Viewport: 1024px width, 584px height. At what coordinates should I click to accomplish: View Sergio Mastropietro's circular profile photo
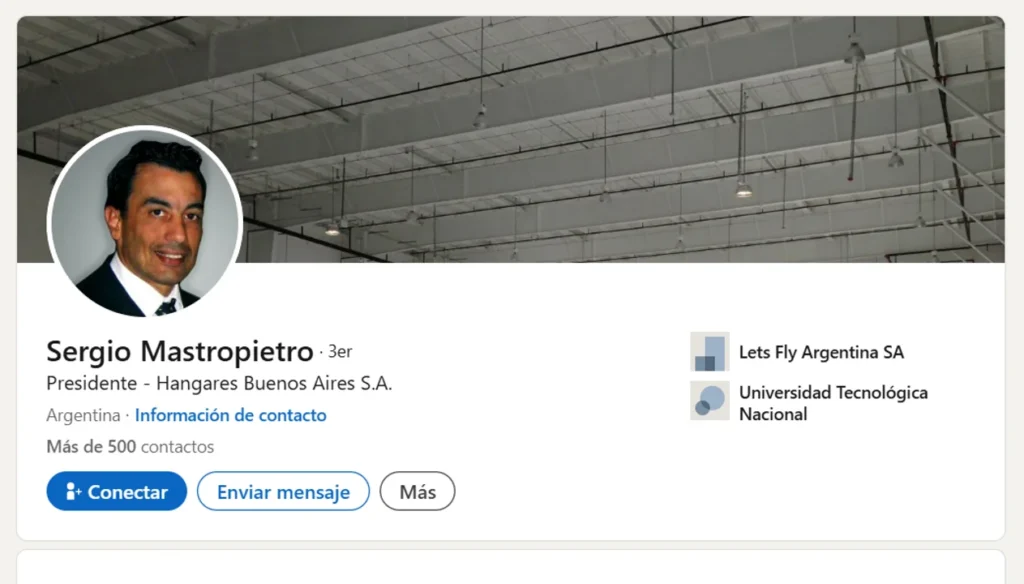[145, 222]
